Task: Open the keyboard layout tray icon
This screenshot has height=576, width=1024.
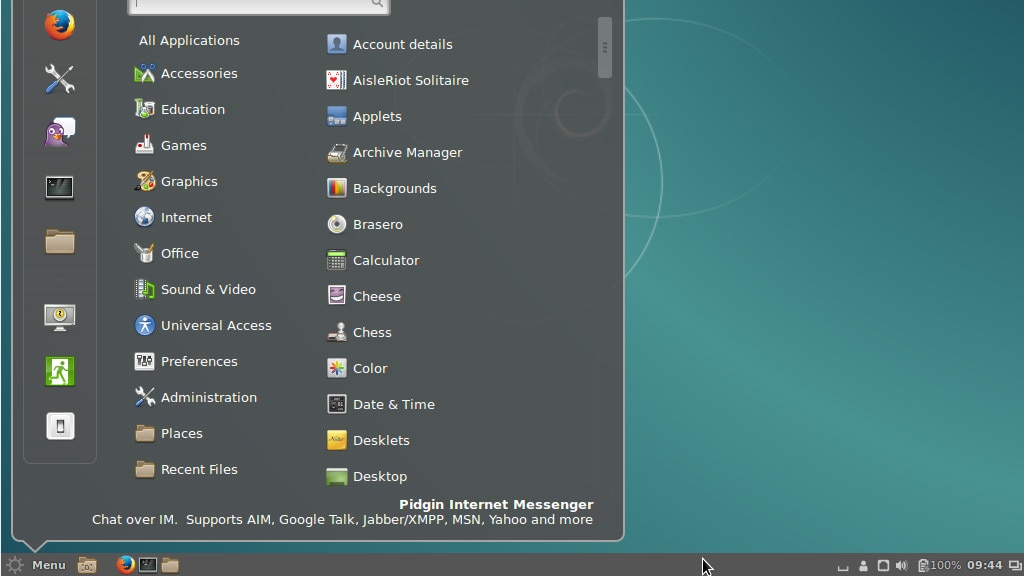Action: pyautogui.click(x=843, y=565)
